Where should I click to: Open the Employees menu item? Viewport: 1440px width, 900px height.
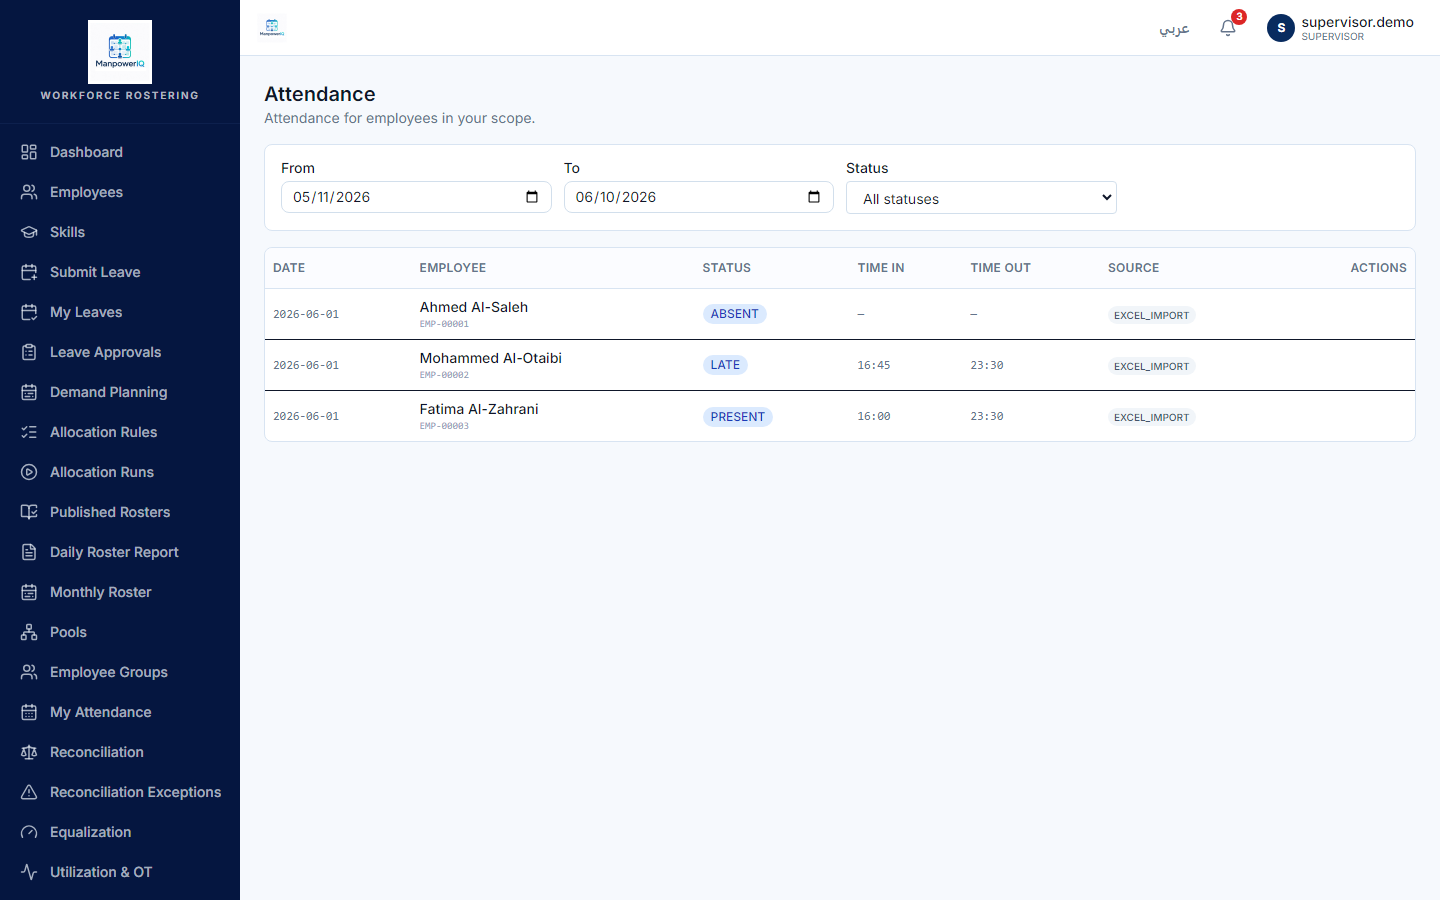[x=120, y=192]
